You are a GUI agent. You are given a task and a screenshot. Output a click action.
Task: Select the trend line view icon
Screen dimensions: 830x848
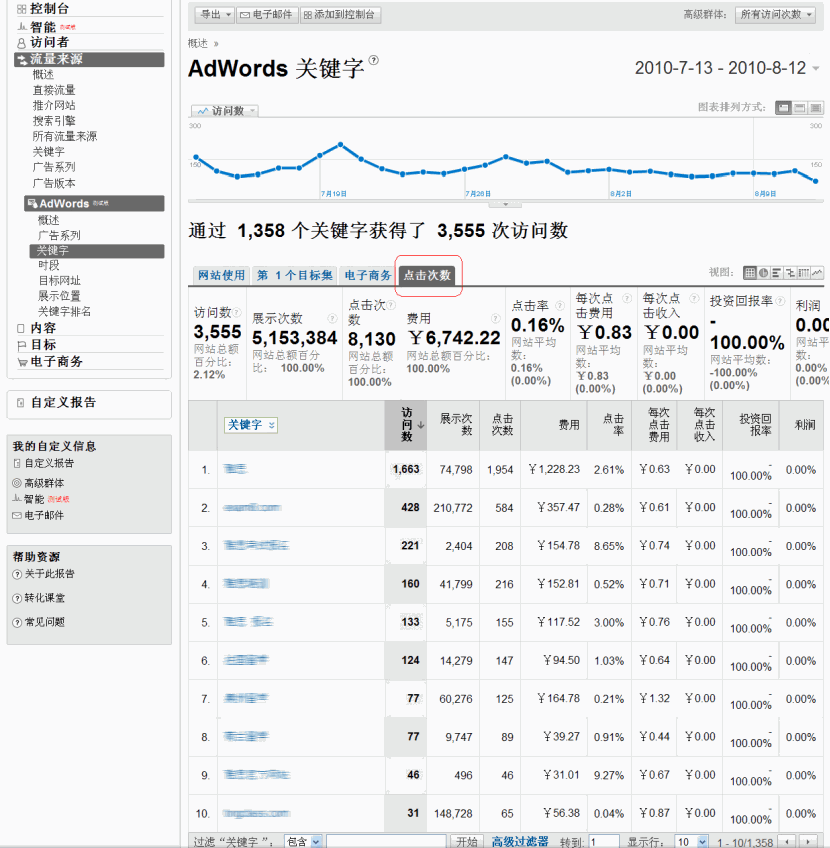click(818, 273)
